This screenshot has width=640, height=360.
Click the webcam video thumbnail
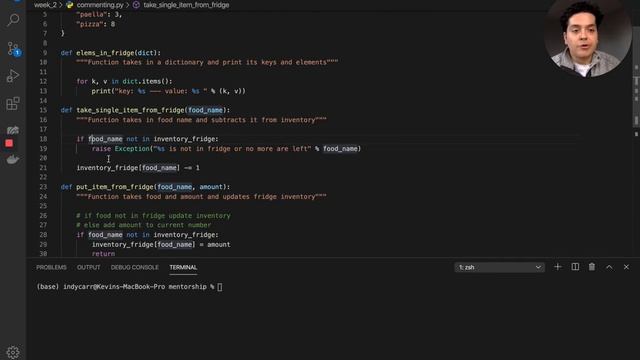[x=587, y=38]
